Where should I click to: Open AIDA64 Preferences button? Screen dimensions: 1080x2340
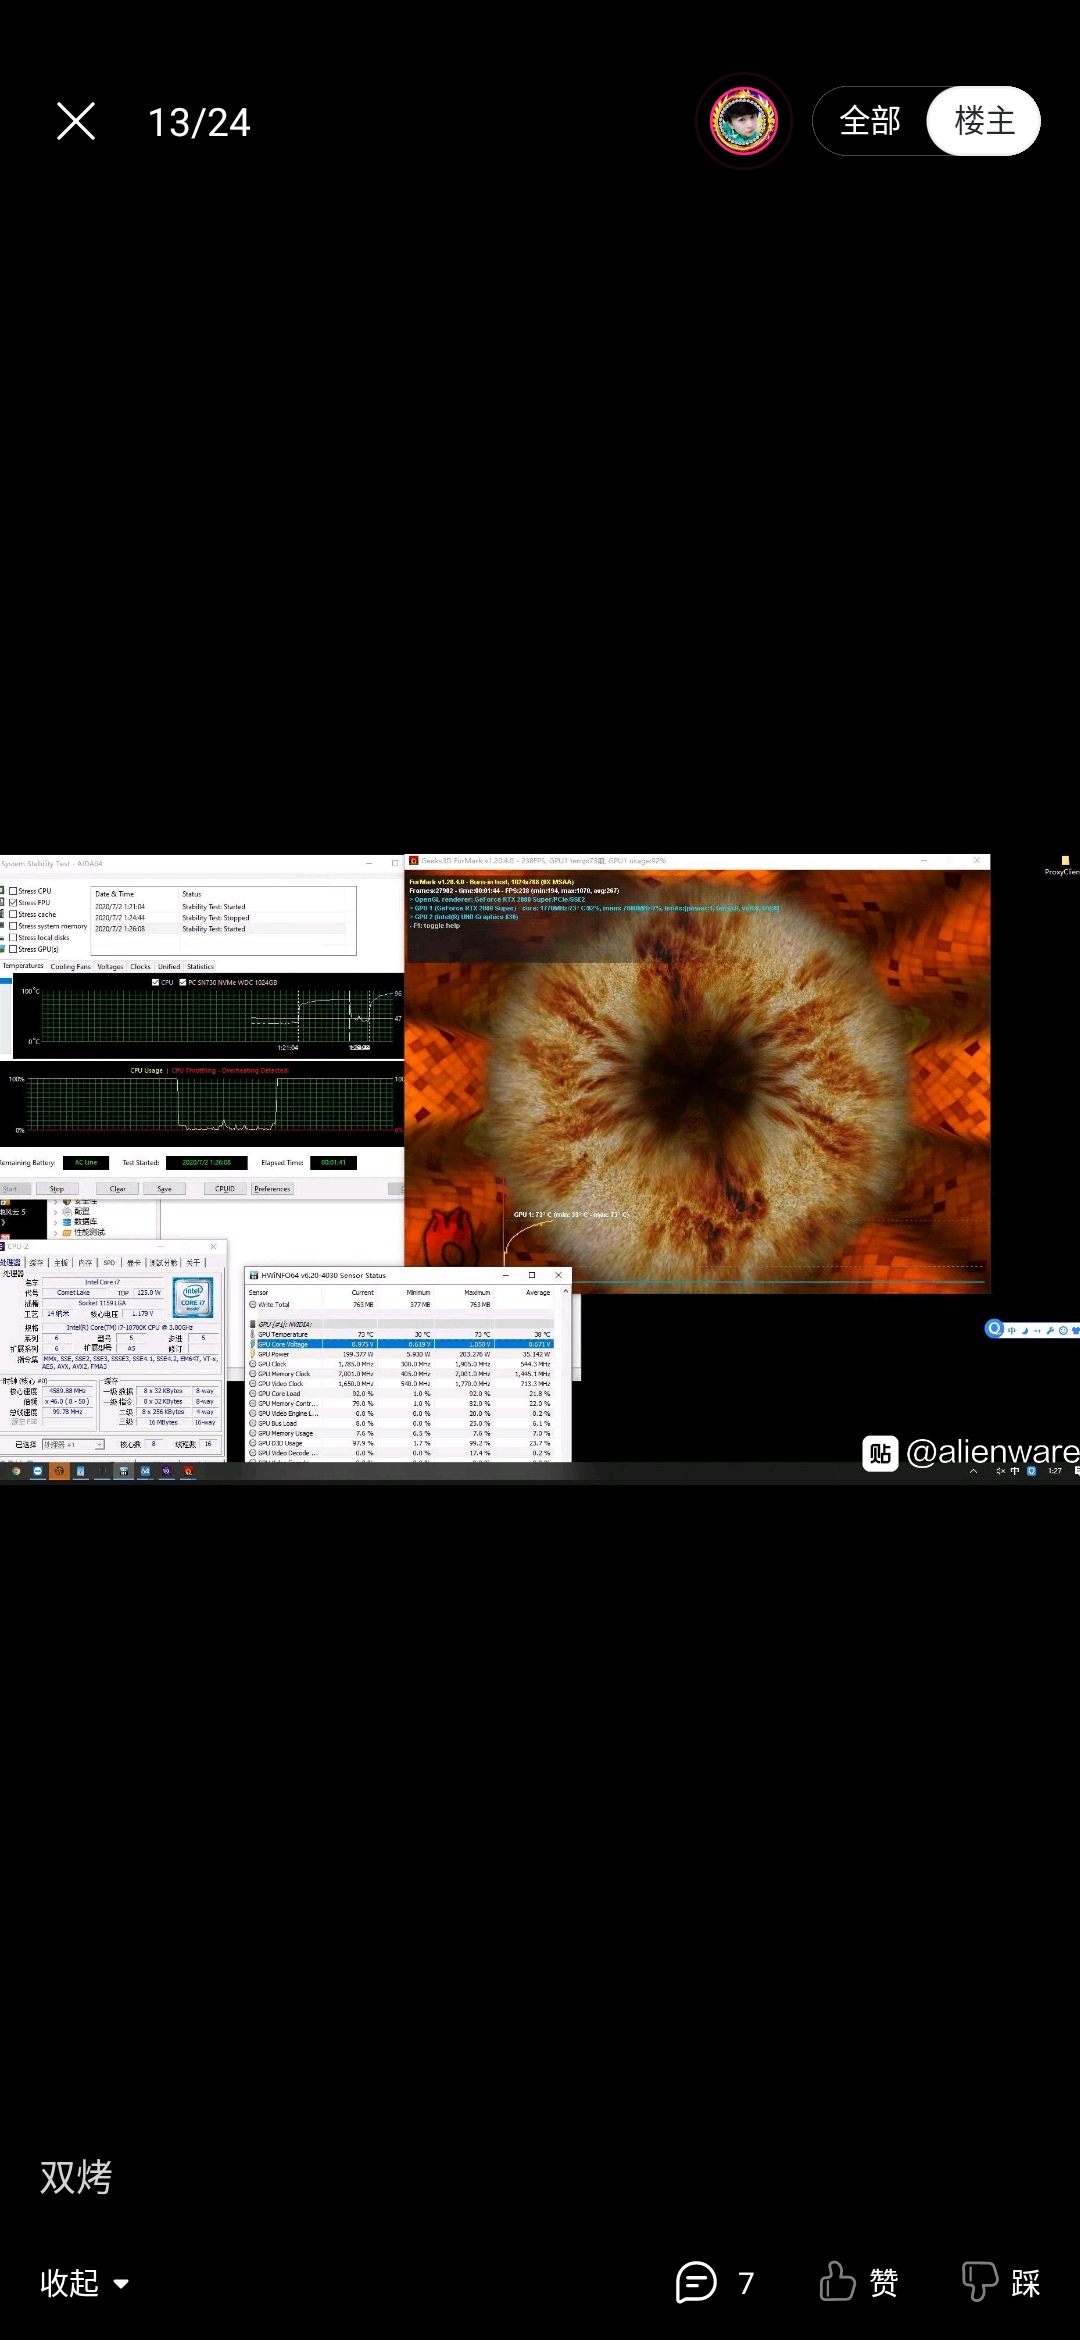[x=272, y=1189]
